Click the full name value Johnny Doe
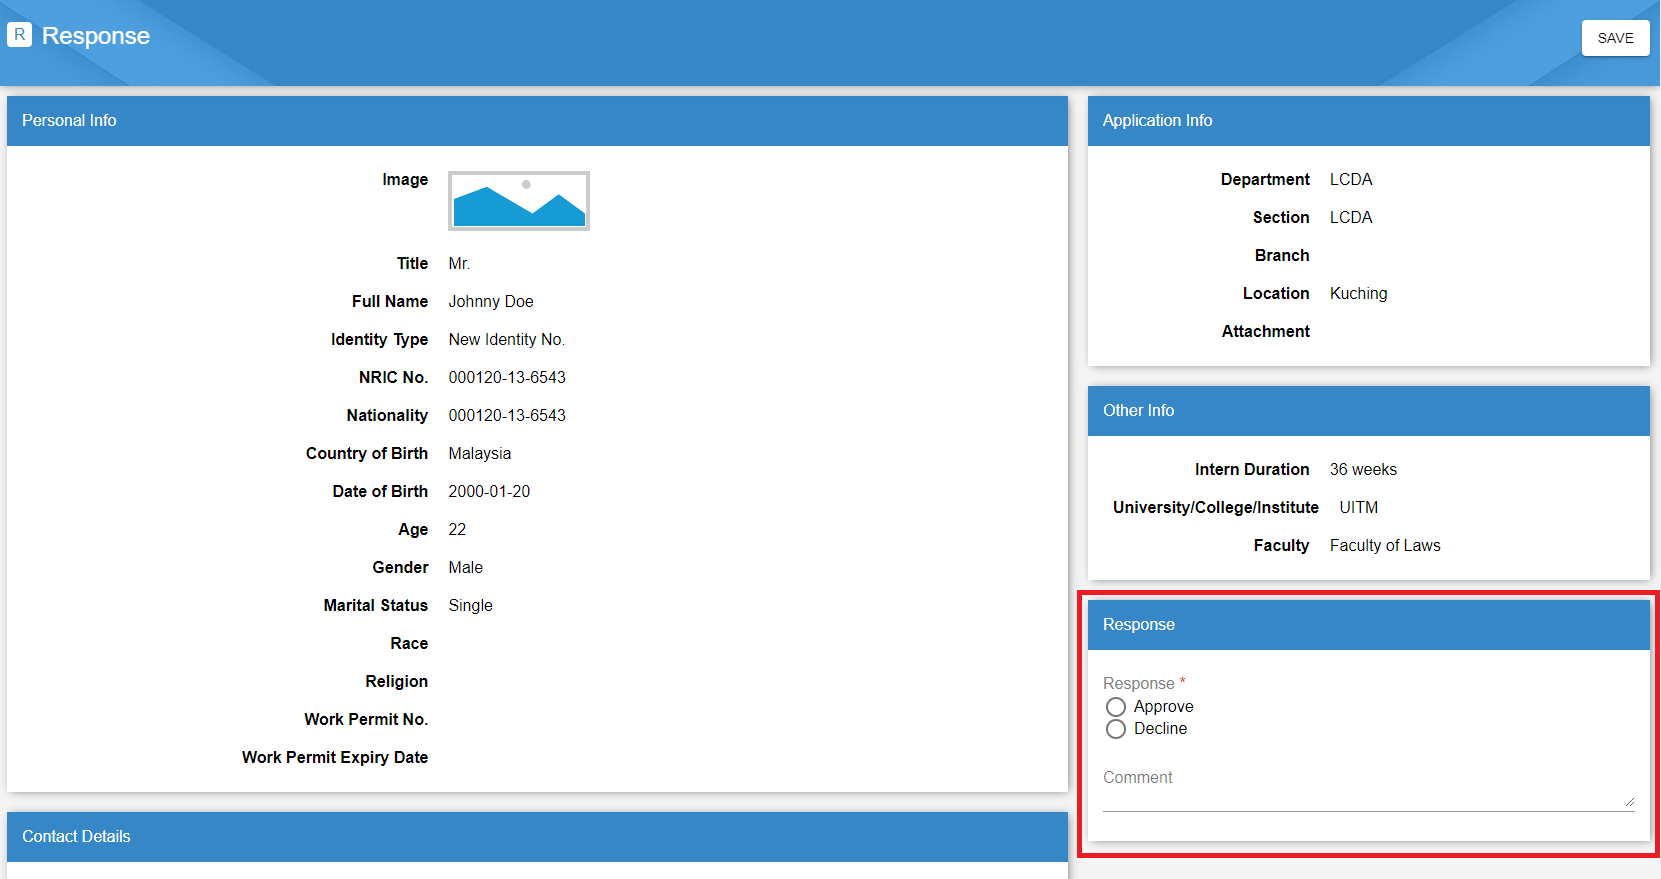 pos(491,302)
